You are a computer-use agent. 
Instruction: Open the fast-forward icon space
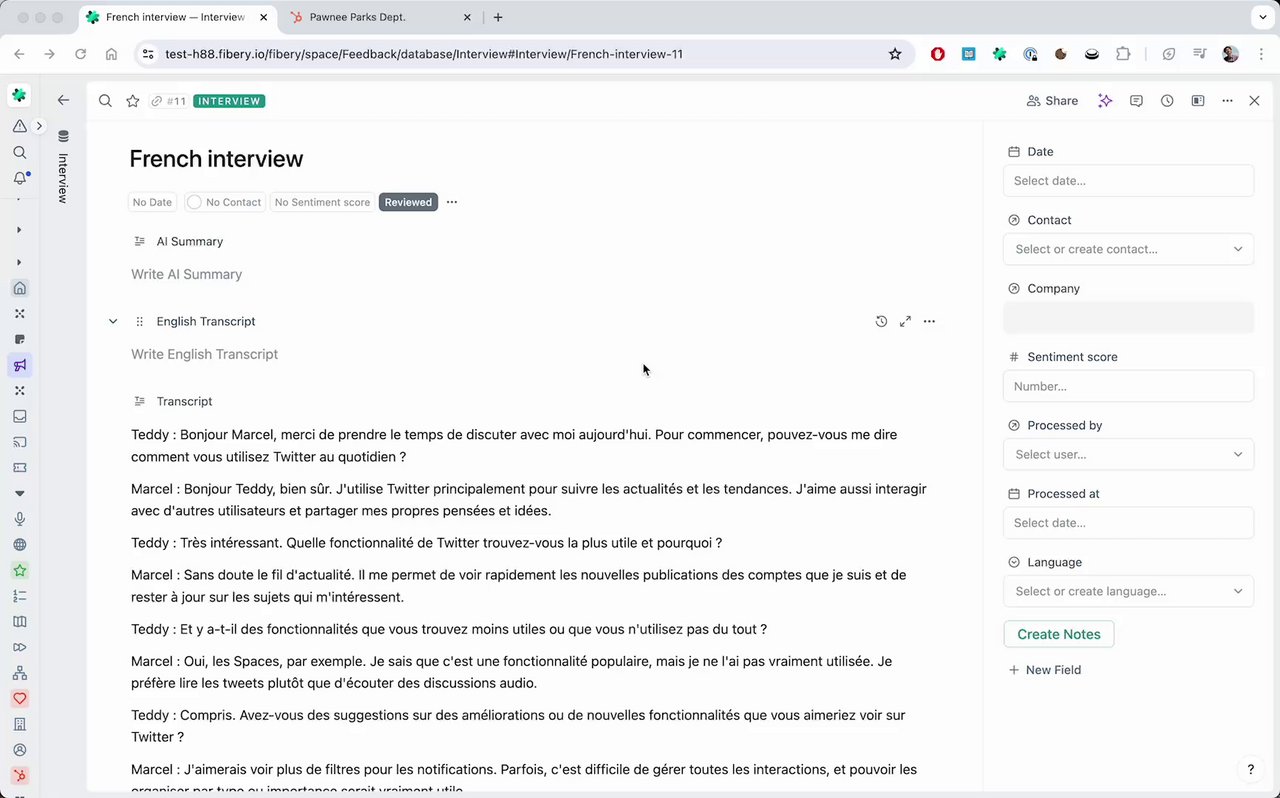click(x=19, y=647)
